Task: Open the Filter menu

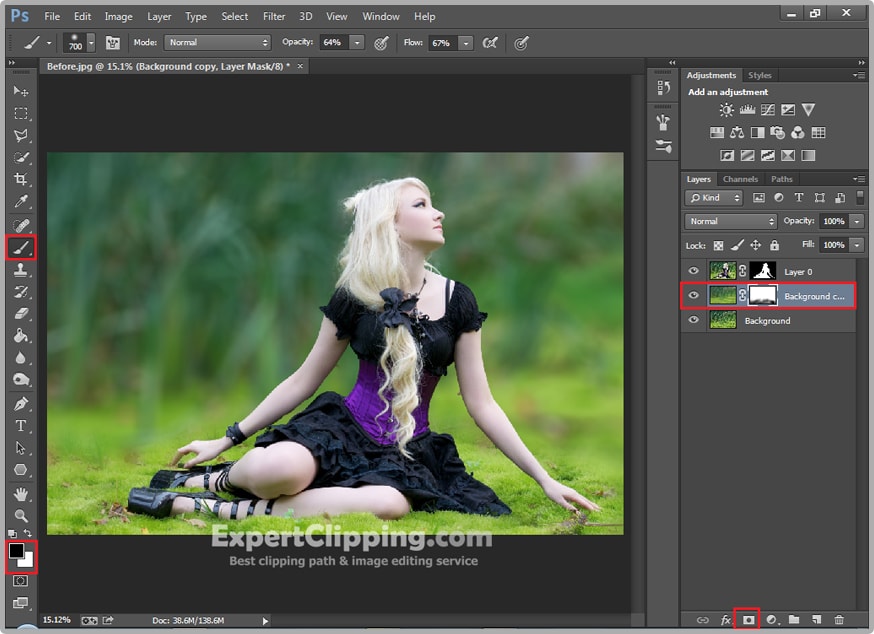Action: click(x=274, y=16)
